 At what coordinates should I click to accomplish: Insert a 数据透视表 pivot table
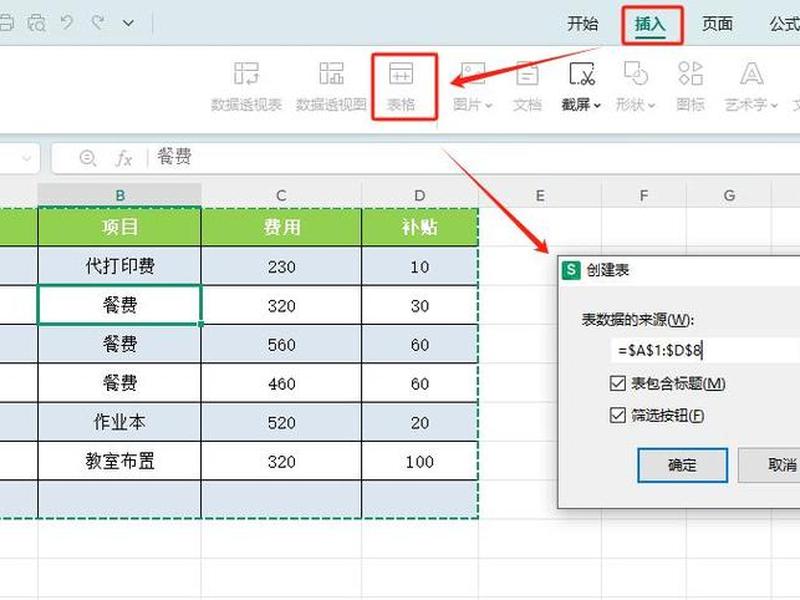pyautogui.click(x=246, y=86)
